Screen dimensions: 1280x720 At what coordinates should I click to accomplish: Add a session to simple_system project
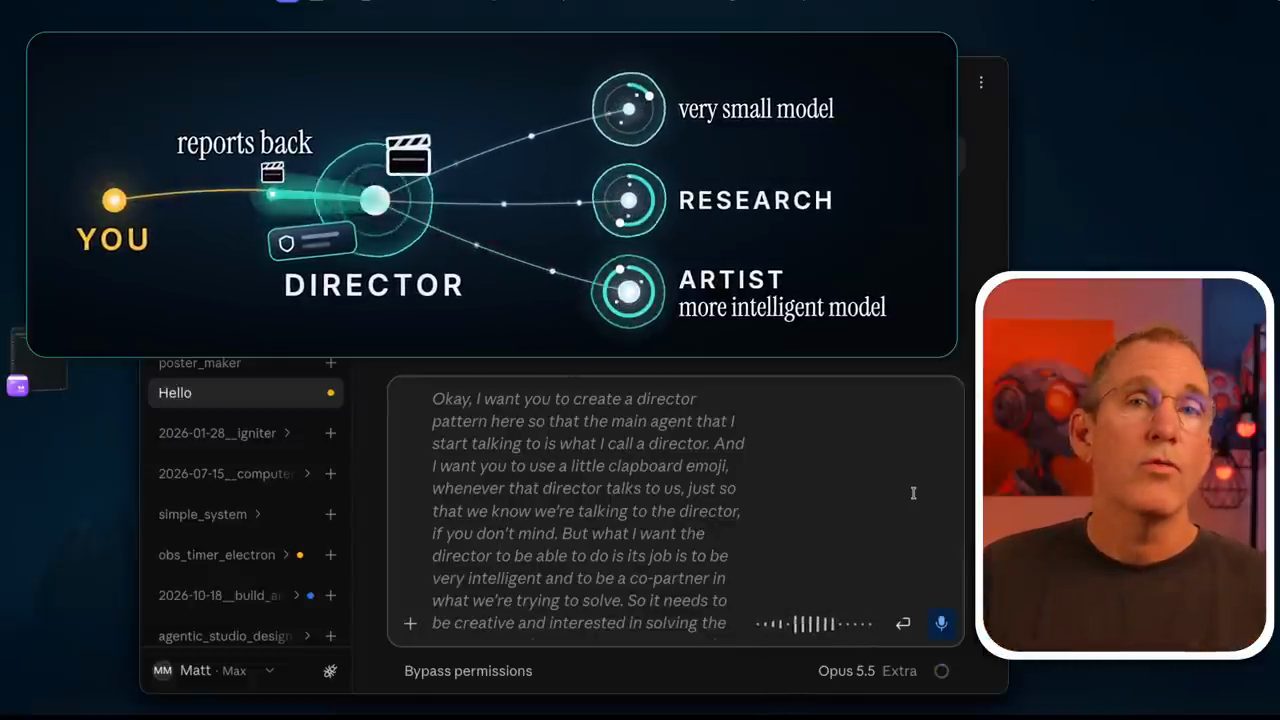pos(331,514)
